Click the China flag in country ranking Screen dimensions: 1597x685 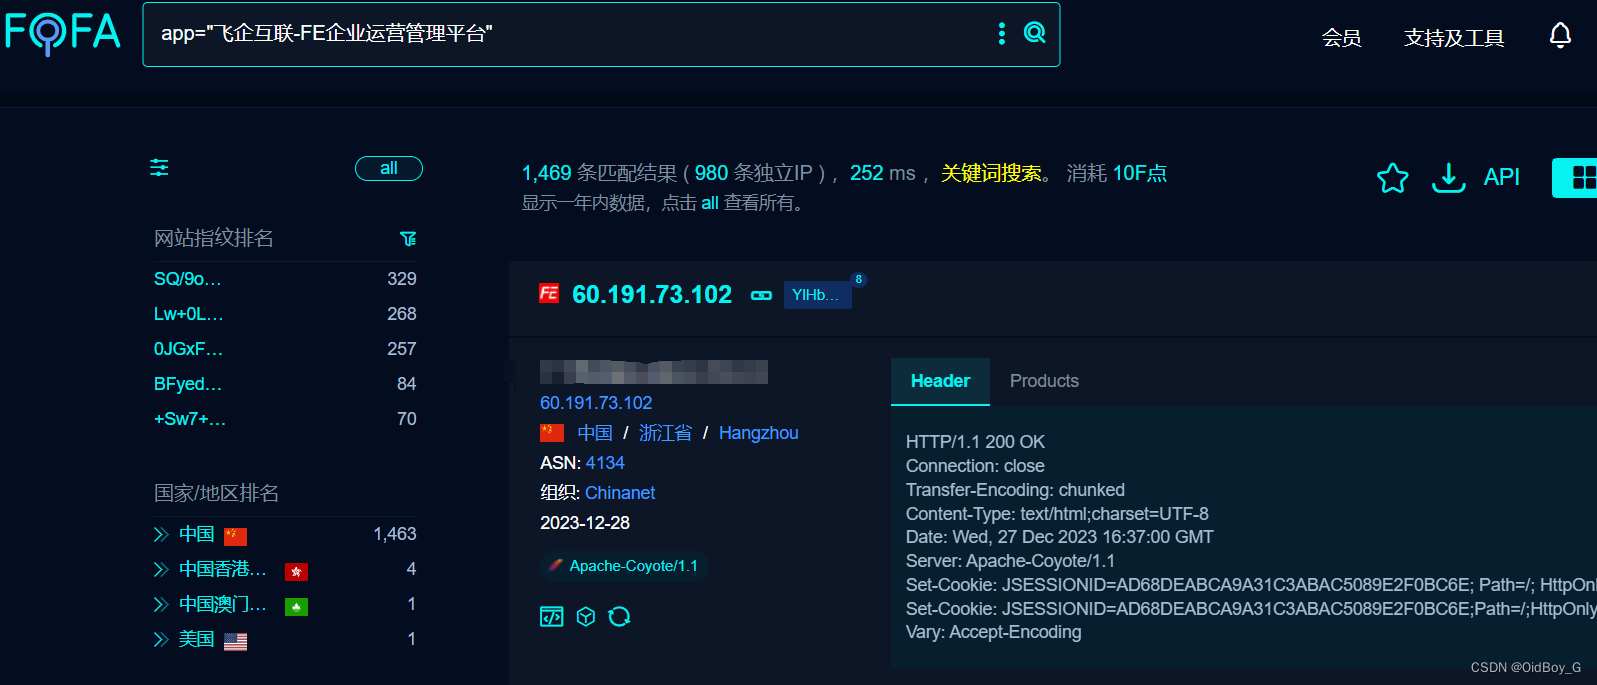[236, 536]
